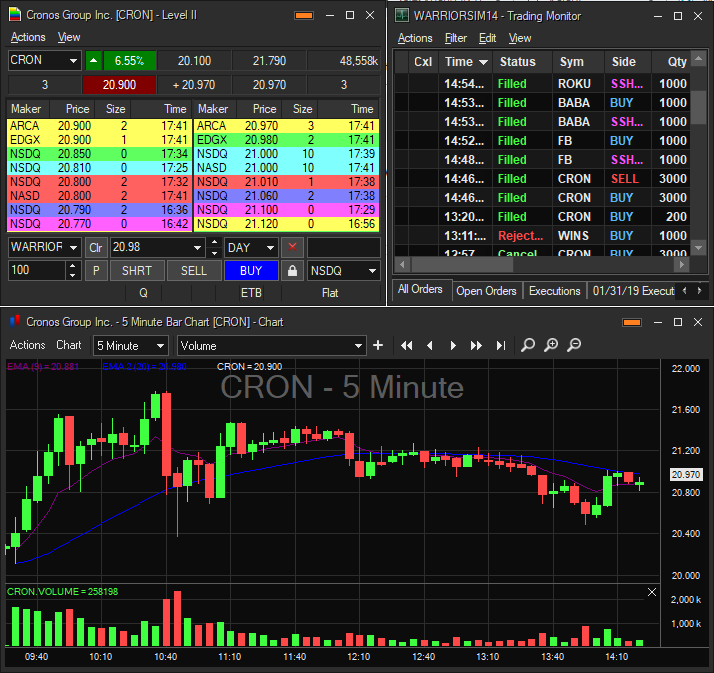Image resolution: width=714 pixels, height=673 pixels.
Task: Open the 01/31/19 Executions tab
Action: pos(633,291)
